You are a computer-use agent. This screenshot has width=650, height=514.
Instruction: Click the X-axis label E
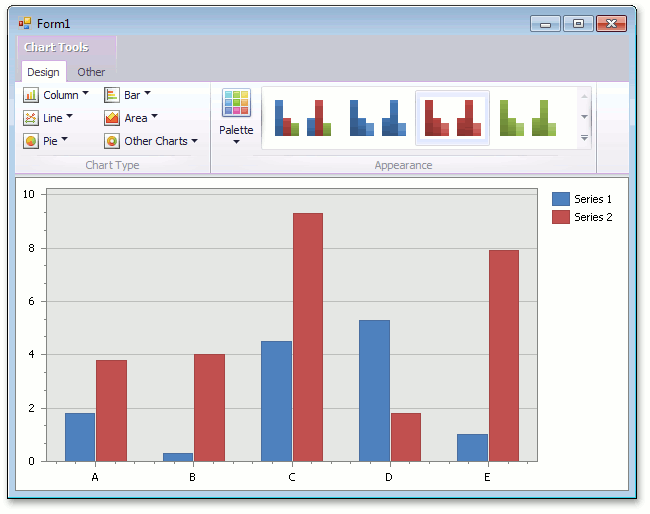pos(487,477)
